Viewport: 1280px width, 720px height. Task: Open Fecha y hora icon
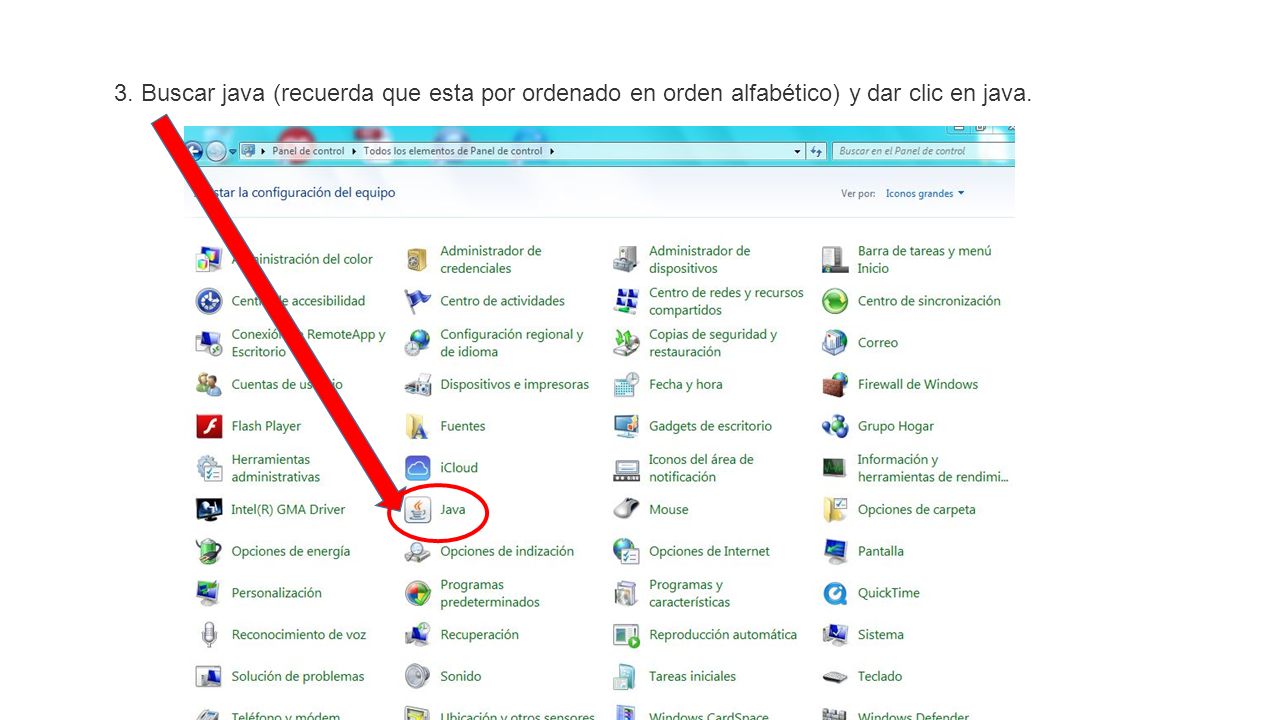(x=626, y=385)
